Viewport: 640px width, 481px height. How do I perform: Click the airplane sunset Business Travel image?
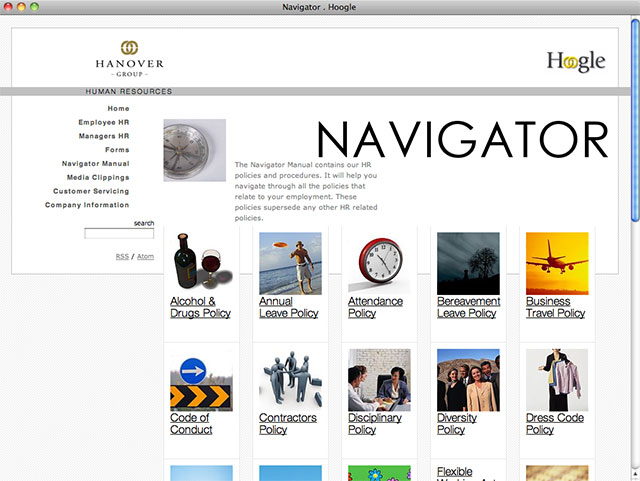click(x=557, y=263)
